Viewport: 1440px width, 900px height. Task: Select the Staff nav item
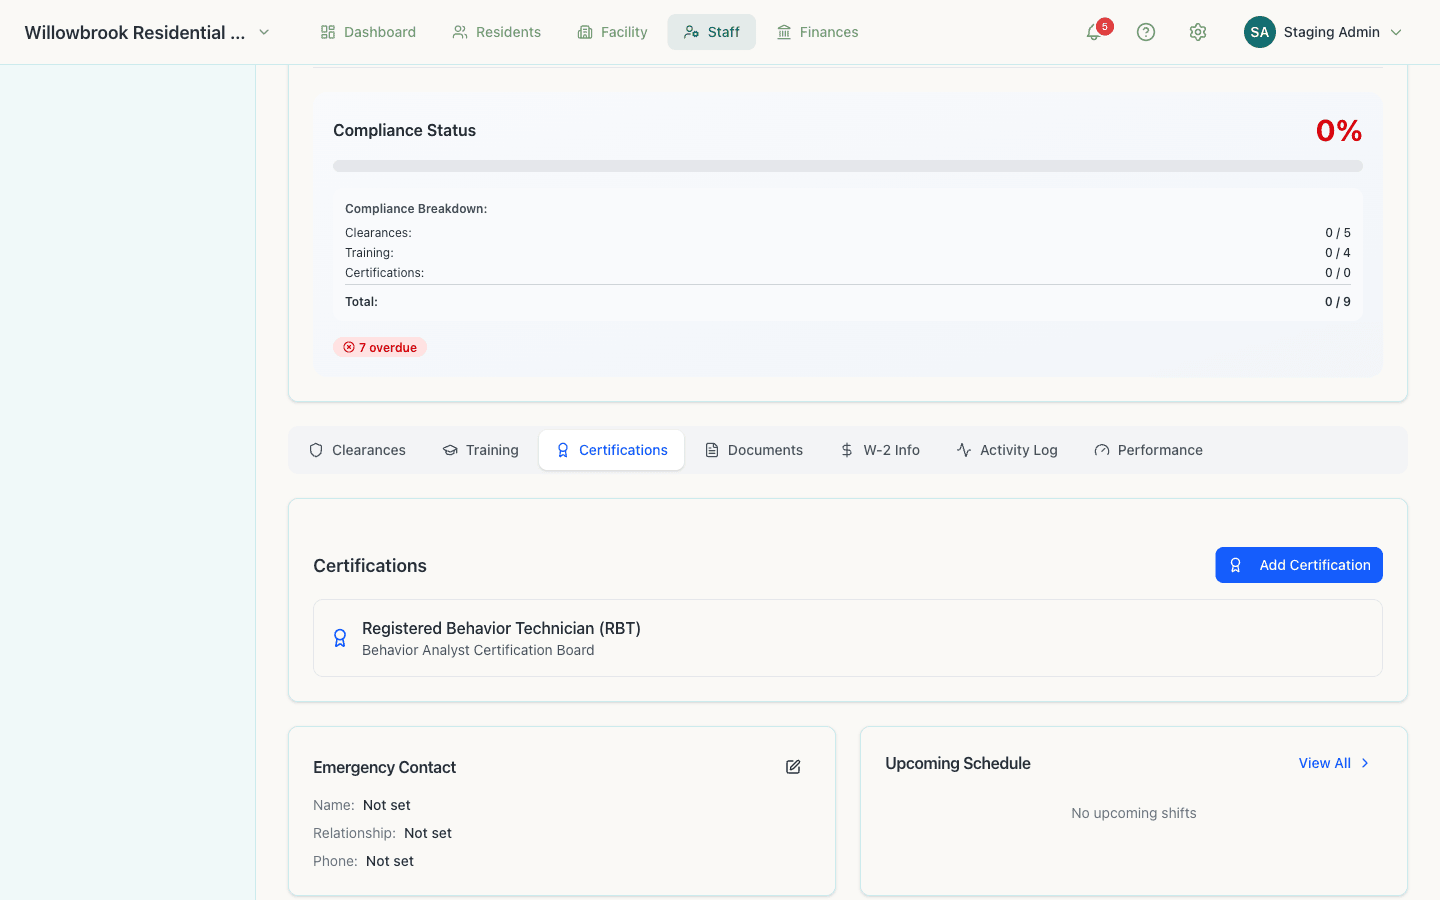pos(711,32)
